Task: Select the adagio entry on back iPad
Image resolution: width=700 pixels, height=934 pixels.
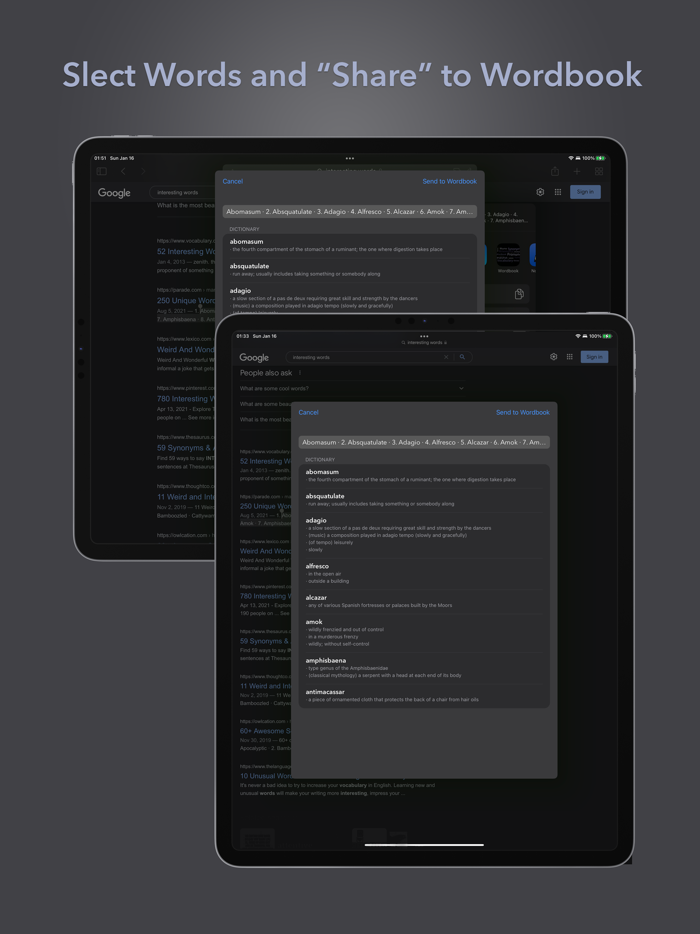Action: tap(350, 300)
